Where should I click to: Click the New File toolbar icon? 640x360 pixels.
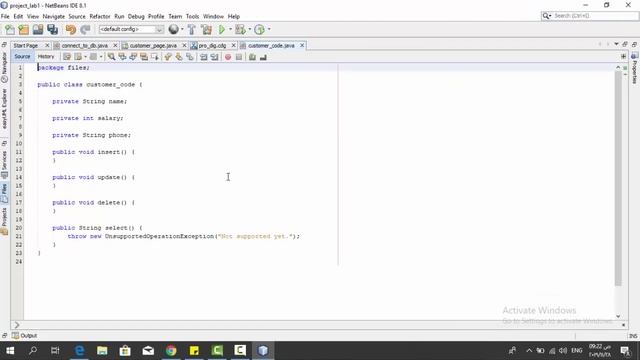coord(9,29)
